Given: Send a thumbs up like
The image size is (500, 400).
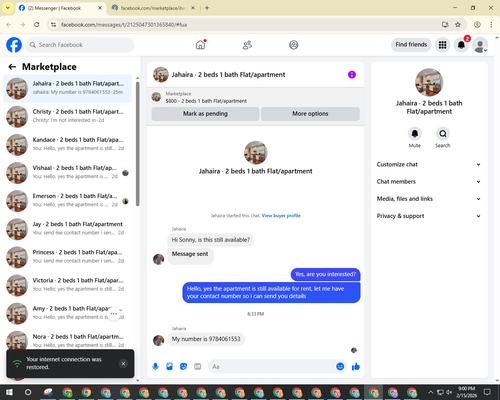Looking at the screenshot, I should tap(356, 367).
